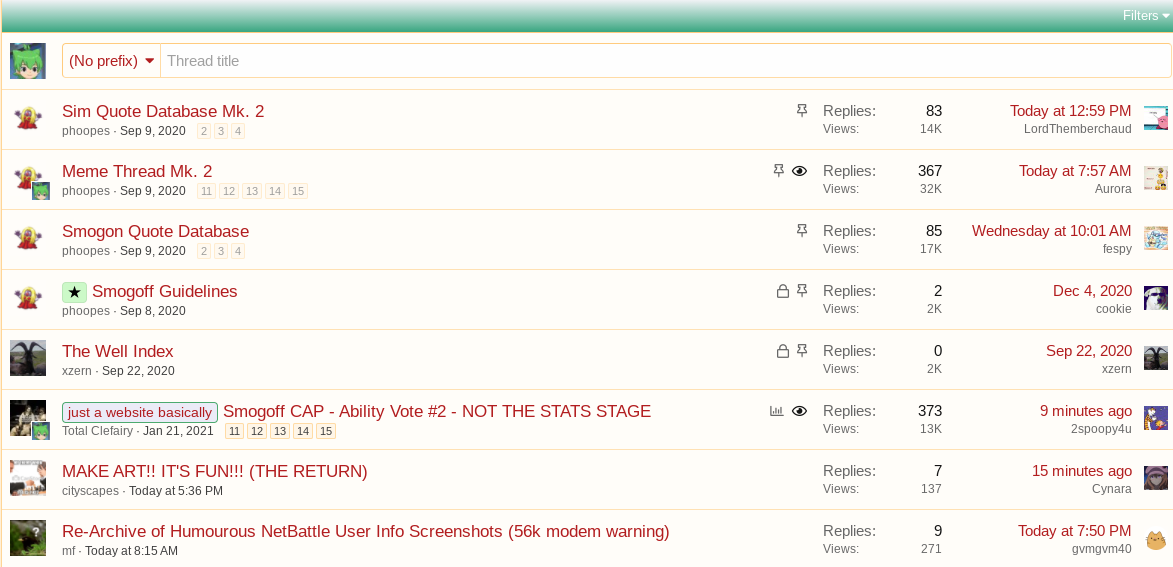The height and width of the screenshot is (567, 1173).
Task: Click the lock icon on Smogoff Guidelines
Action: pos(782,291)
